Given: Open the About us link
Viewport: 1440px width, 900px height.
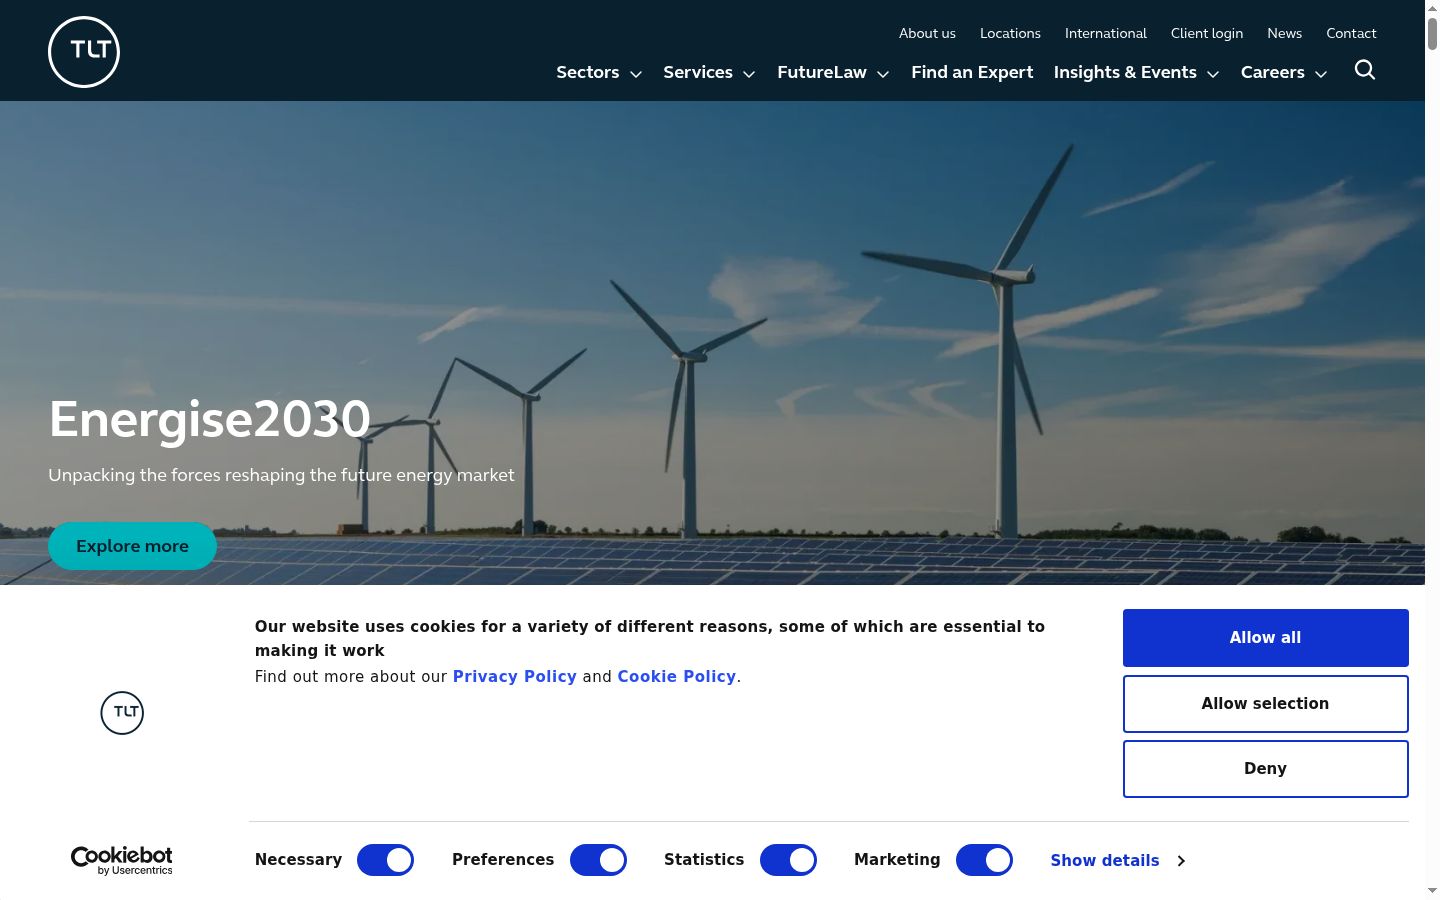Looking at the screenshot, I should pos(927,33).
